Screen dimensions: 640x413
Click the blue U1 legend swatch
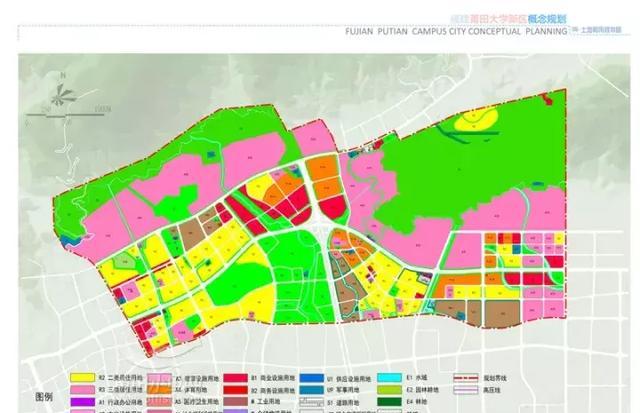312,378
